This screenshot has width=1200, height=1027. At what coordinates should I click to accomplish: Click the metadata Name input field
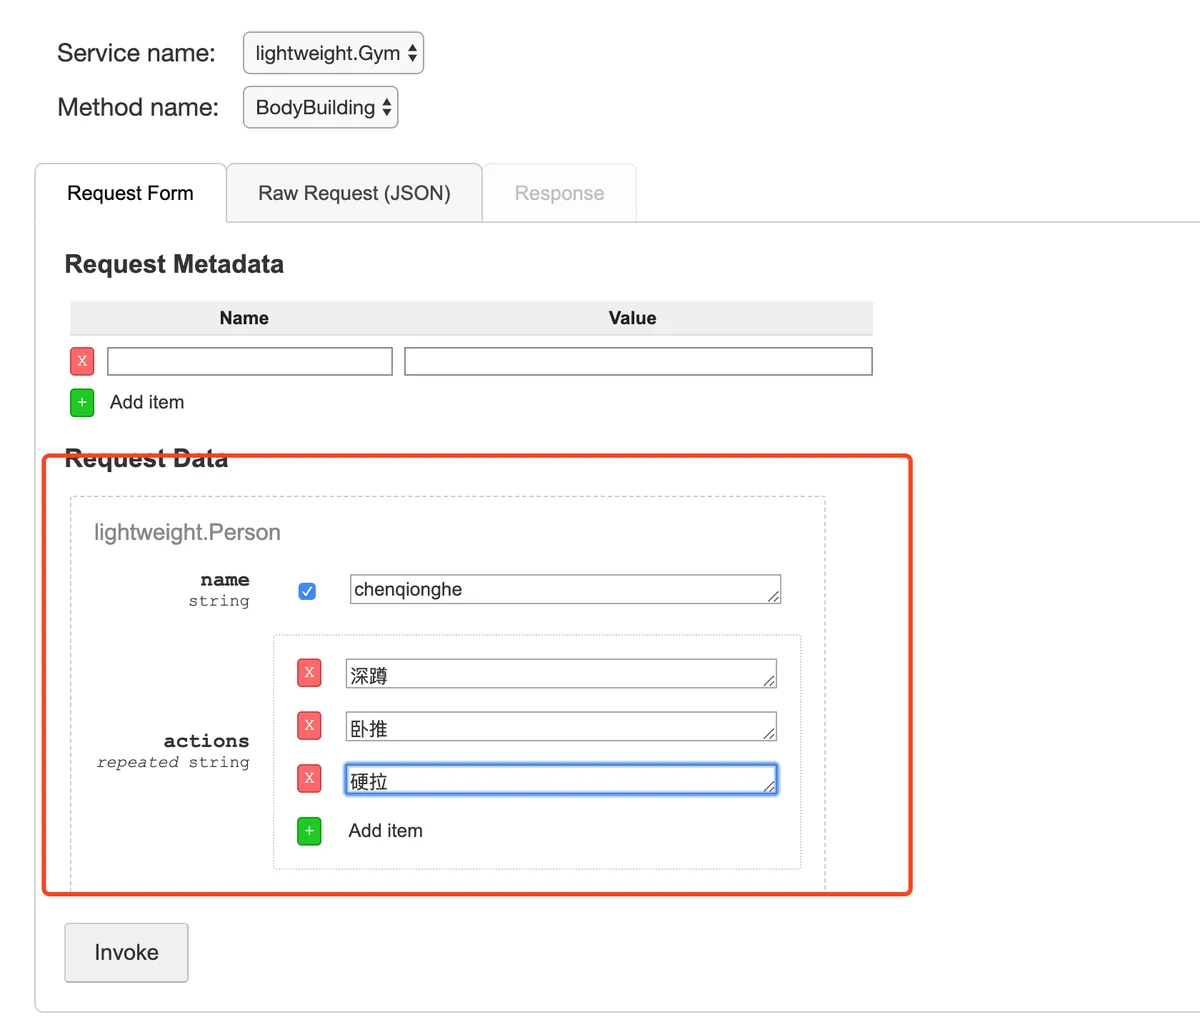(x=250, y=361)
